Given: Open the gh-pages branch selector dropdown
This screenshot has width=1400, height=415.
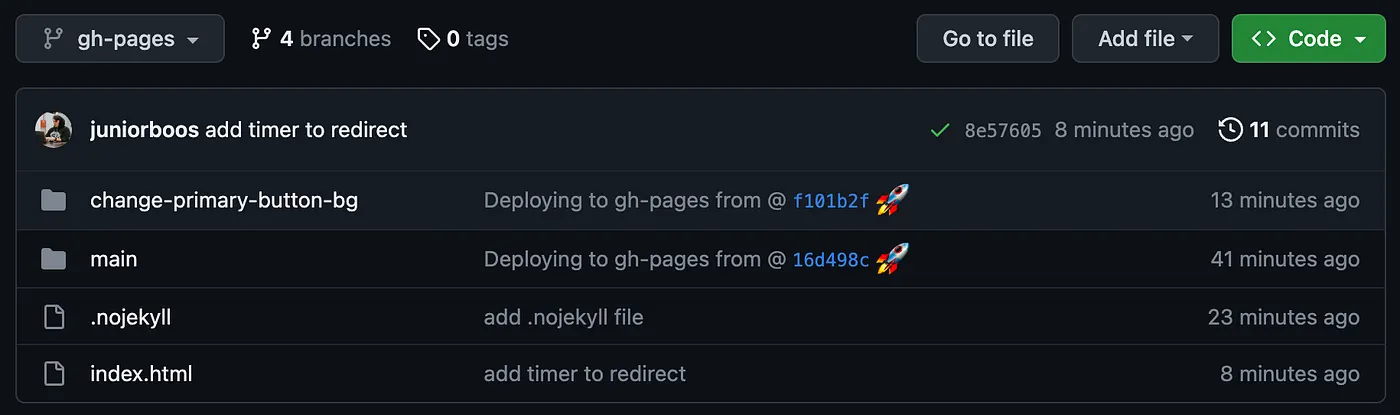Looking at the screenshot, I should [120, 39].
